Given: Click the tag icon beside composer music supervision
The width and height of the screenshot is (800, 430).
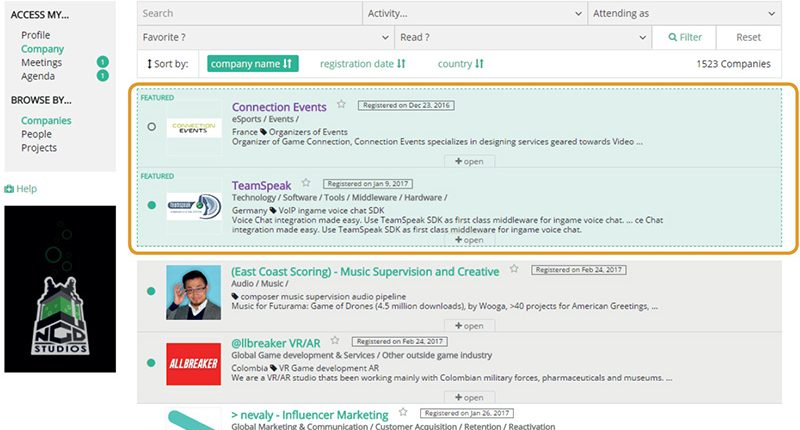Looking at the screenshot, I should [x=235, y=296].
